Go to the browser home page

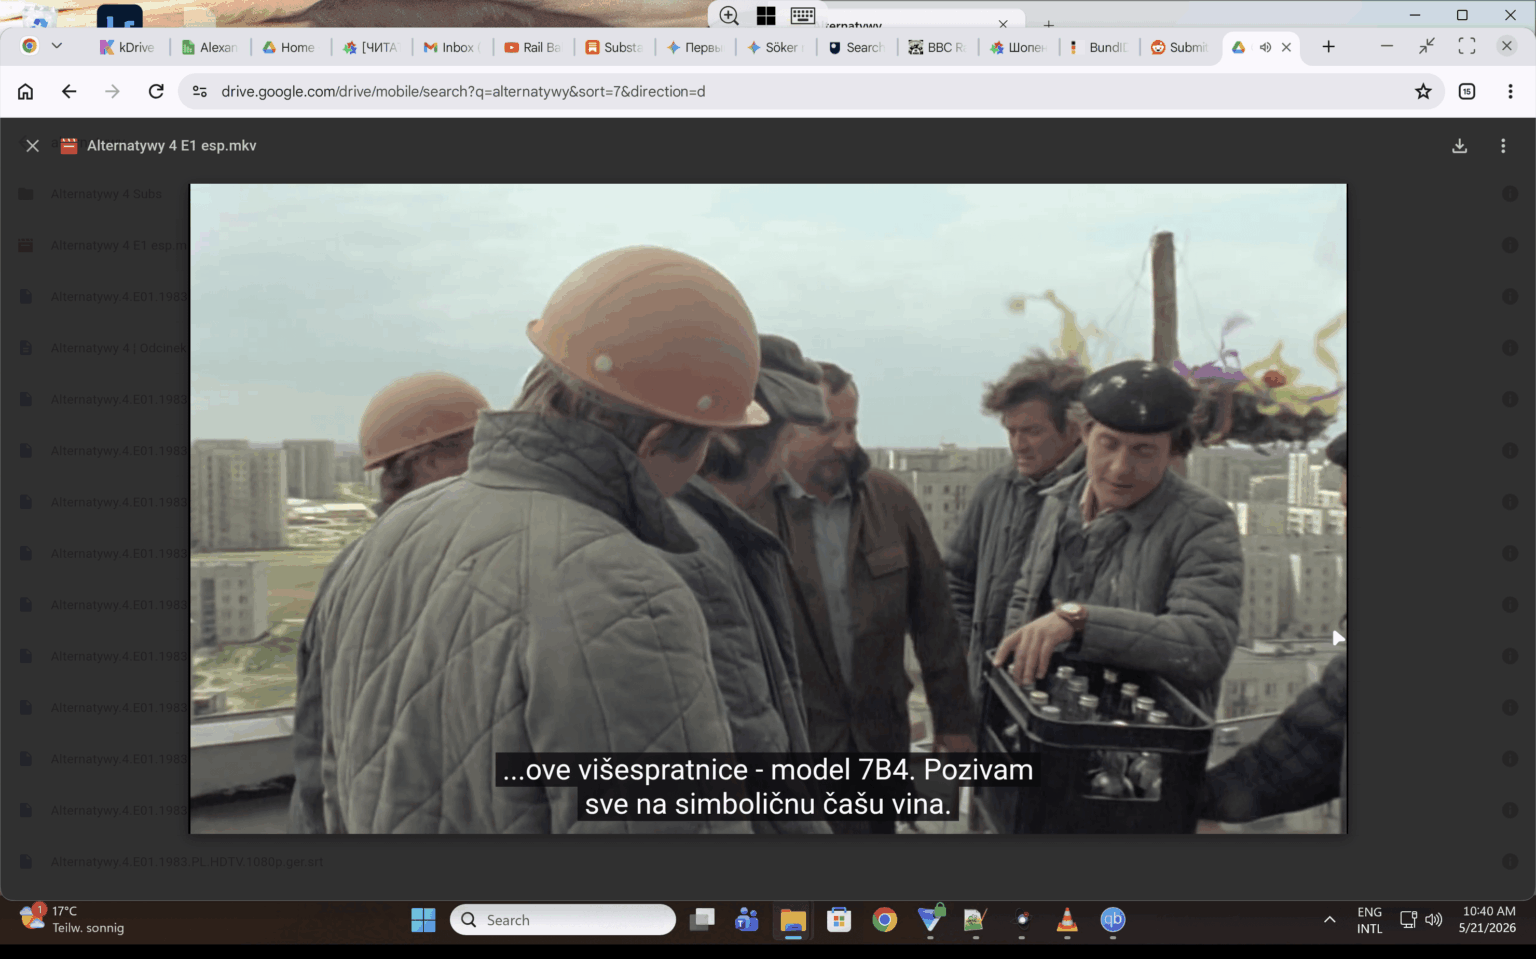point(26,91)
